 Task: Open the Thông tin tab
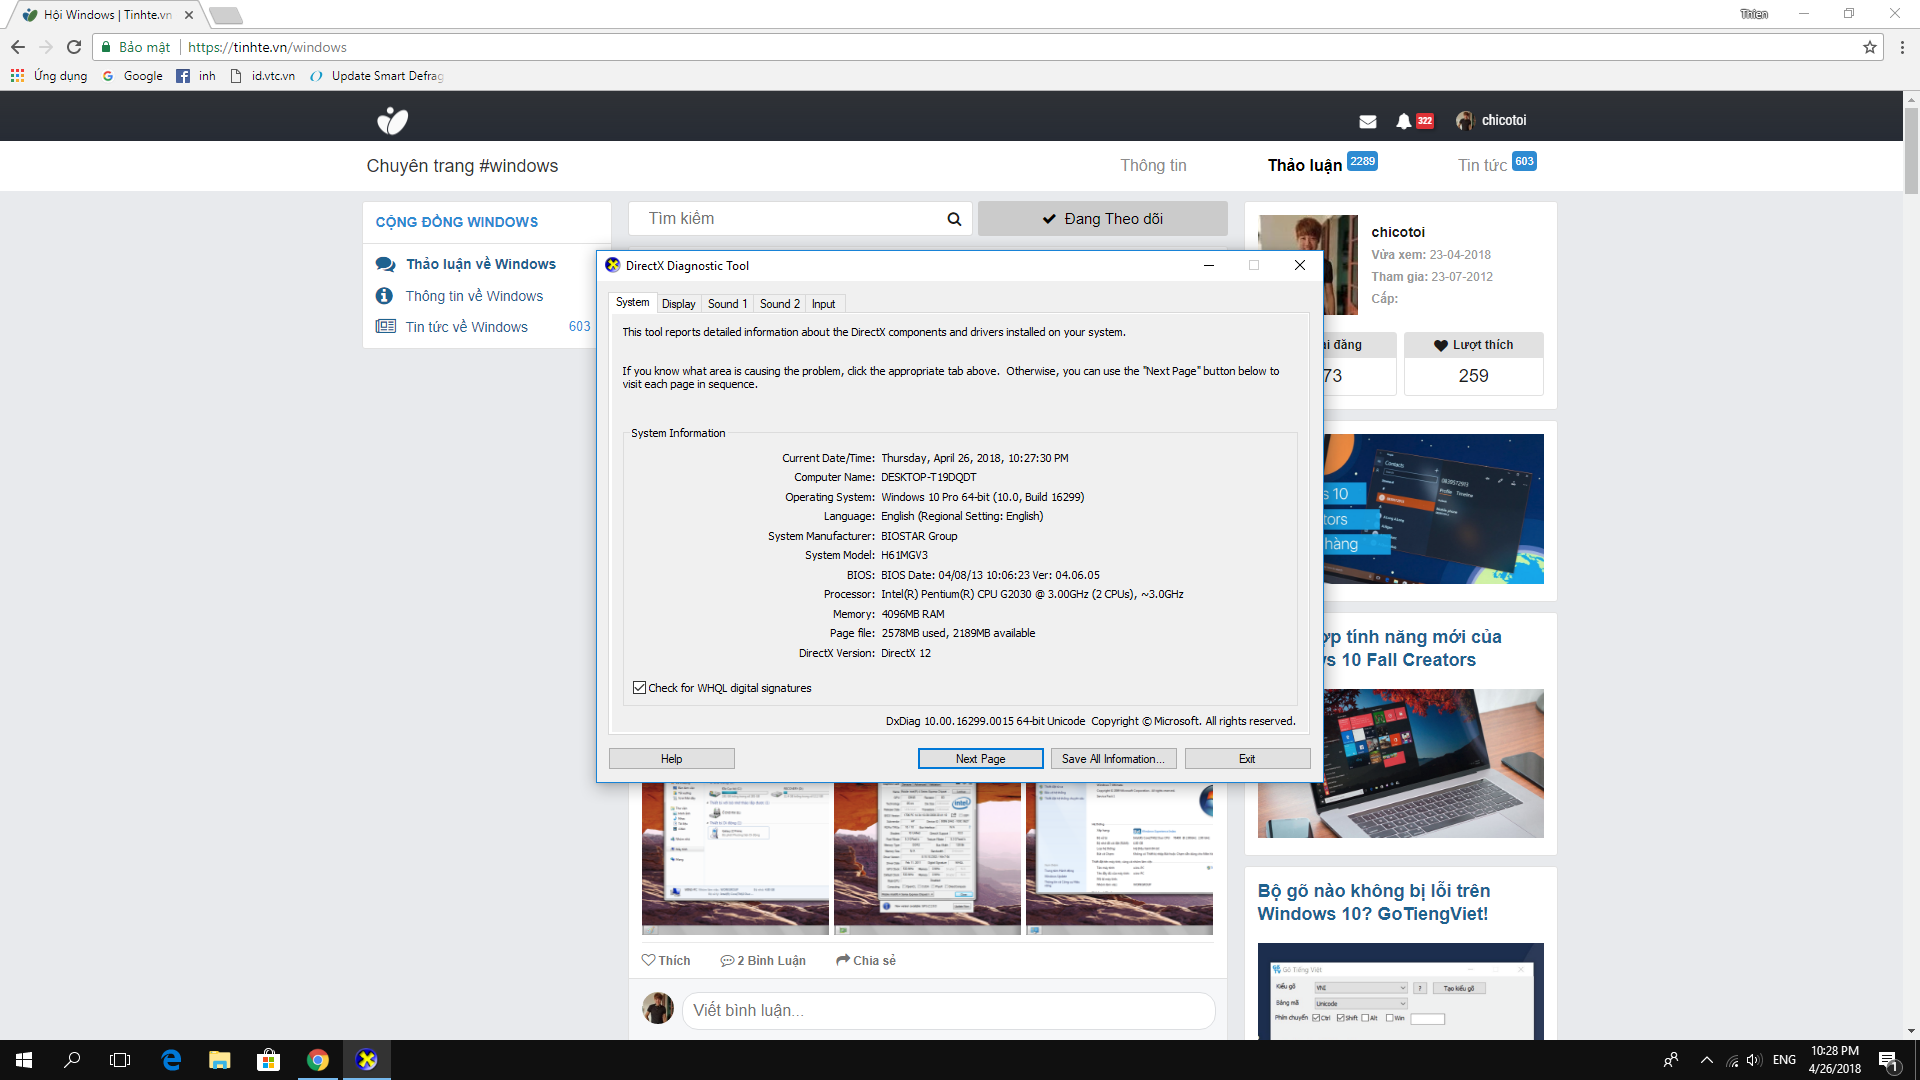pyautogui.click(x=1153, y=166)
